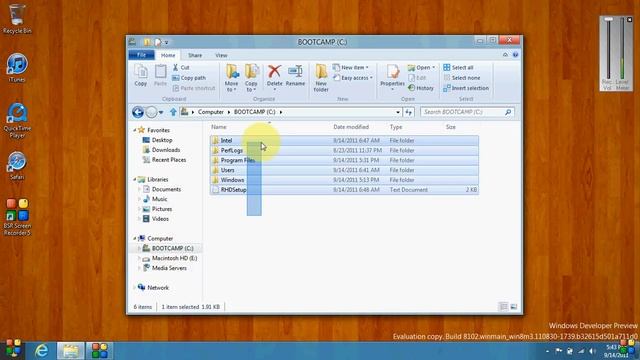Create a New folder
The width and height of the screenshot is (640, 360).
click(x=321, y=78)
